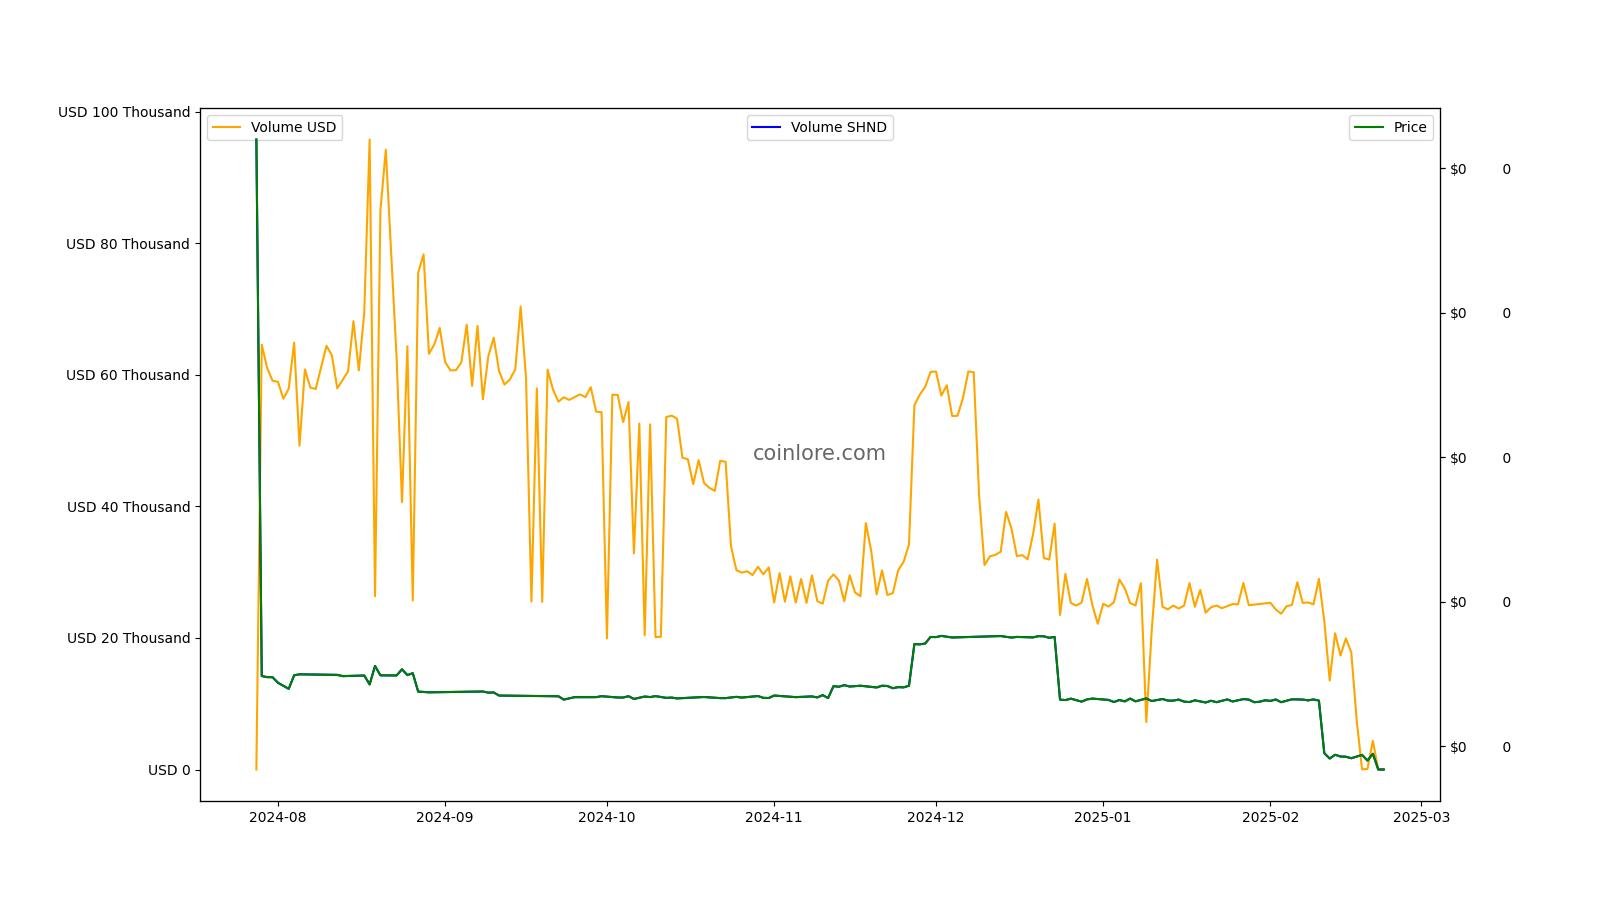Click the USD 20 Thousand axis label
Viewport: 1600px width, 900px height.
coord(128,638)
